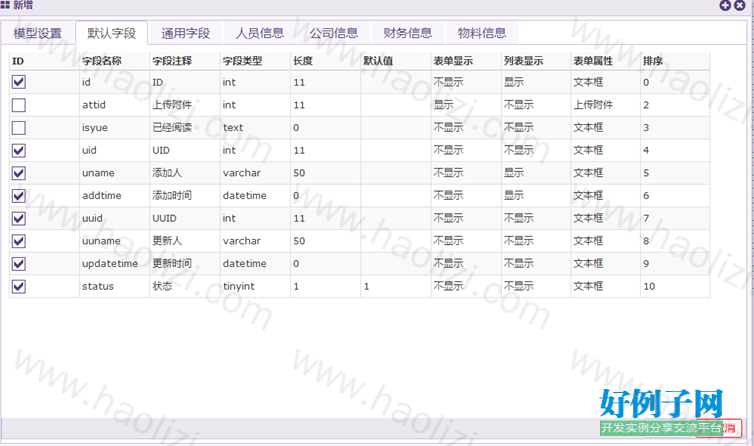Open the 公司信息 tab

(334, 33)
